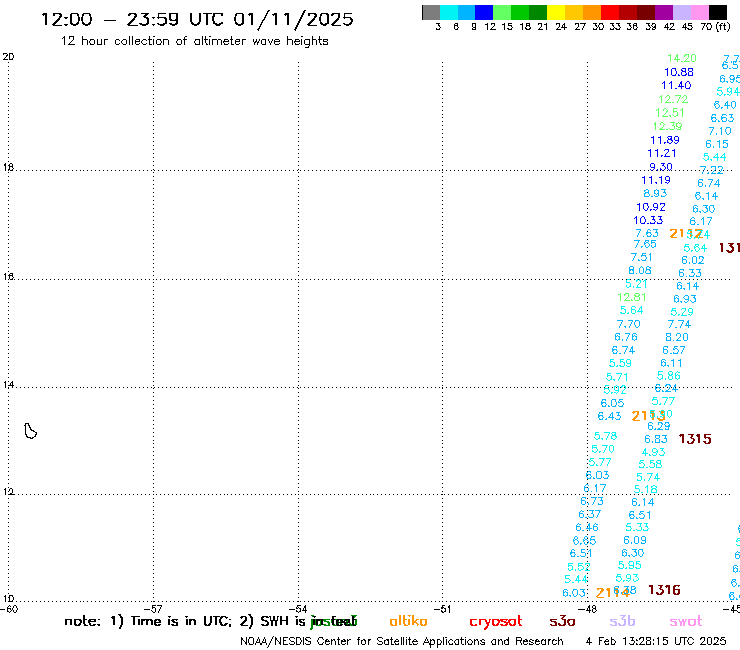Pick the bright red swatch in the color bar

tap(610, 12)
